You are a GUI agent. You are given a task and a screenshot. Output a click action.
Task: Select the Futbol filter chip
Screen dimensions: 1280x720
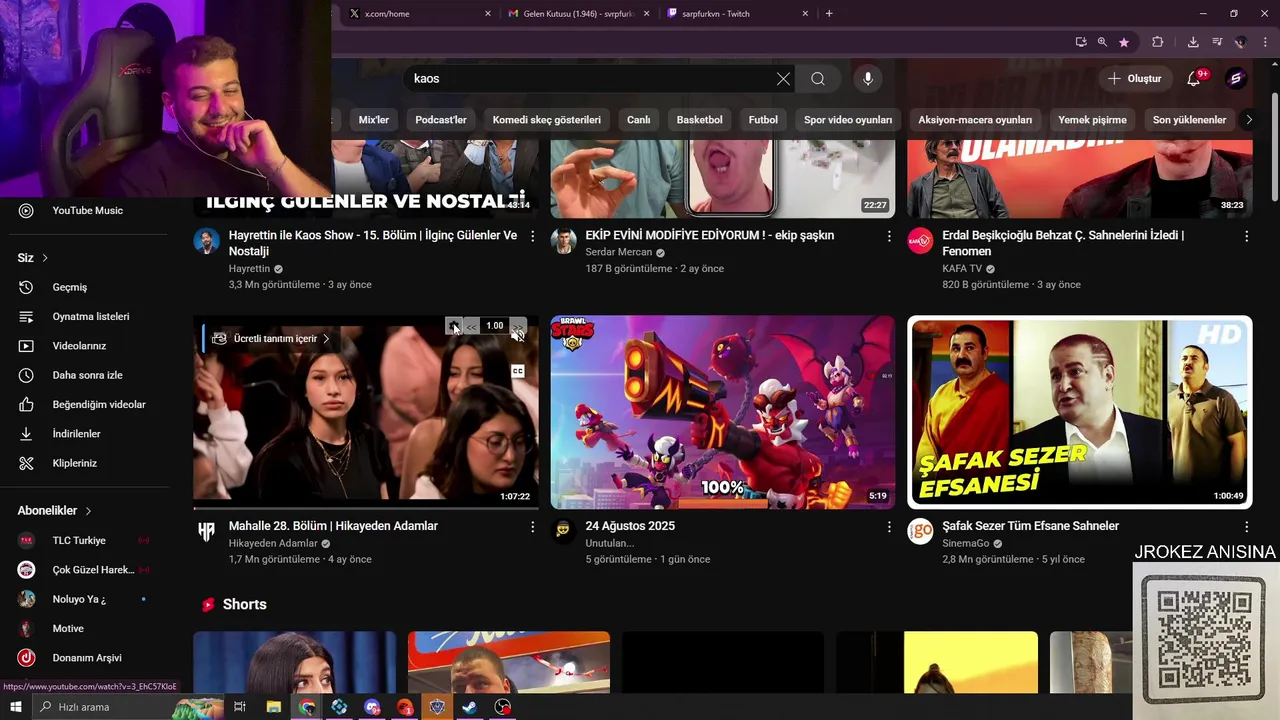763,120
